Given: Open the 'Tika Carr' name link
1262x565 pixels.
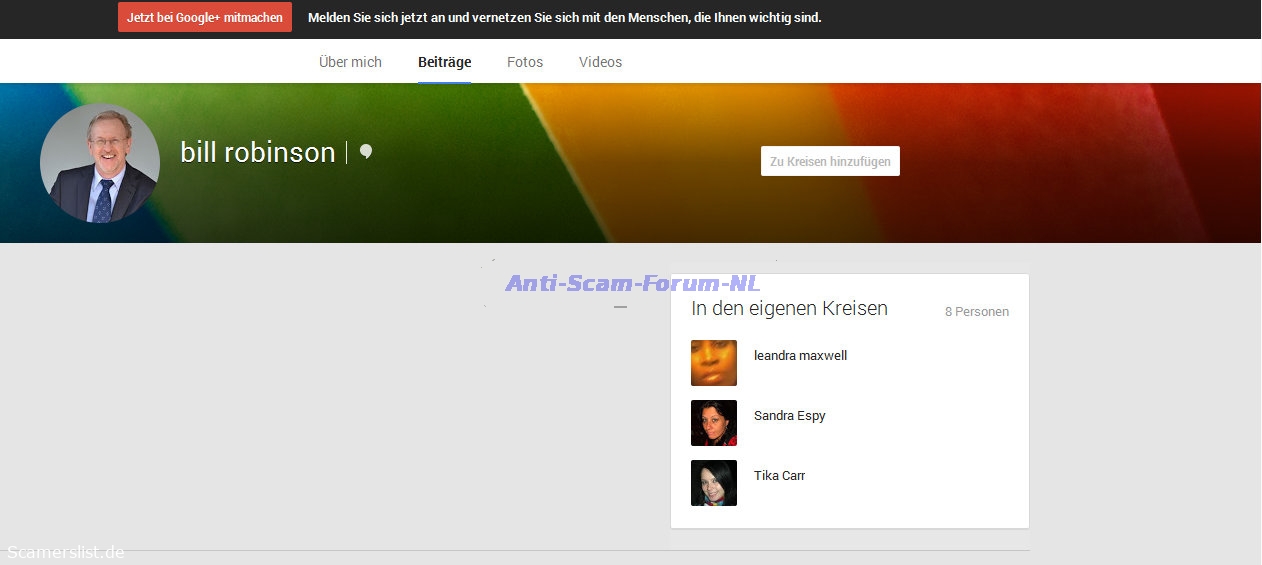Looking at the screenshot, I should click(x=779, y=476).
